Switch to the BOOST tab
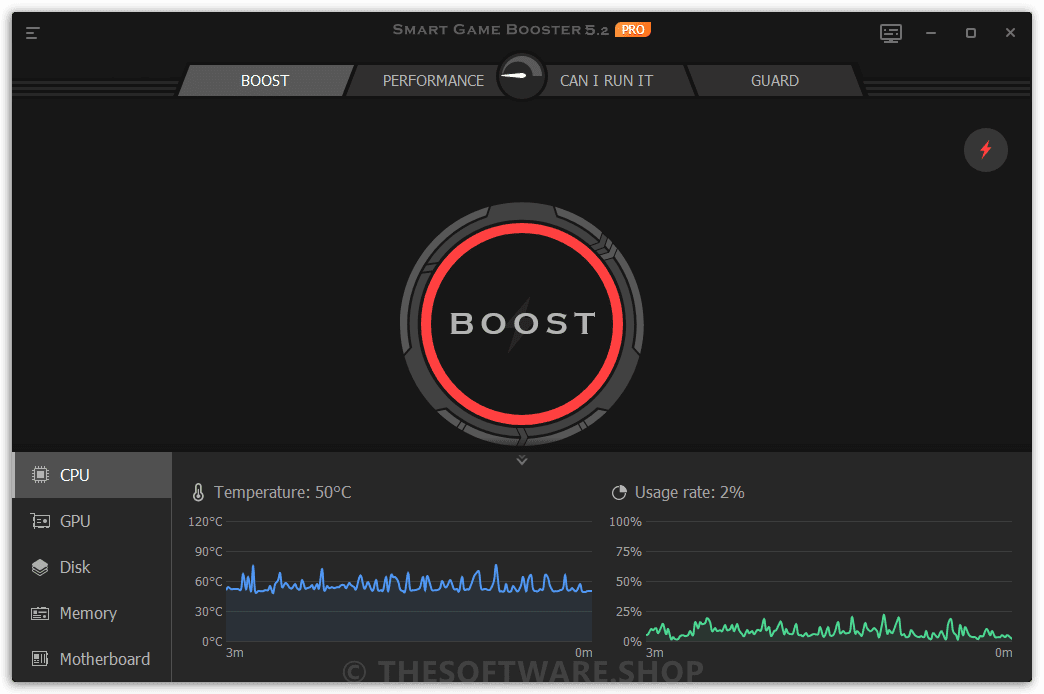This screenshot has width=1044, height=694. 265,81
